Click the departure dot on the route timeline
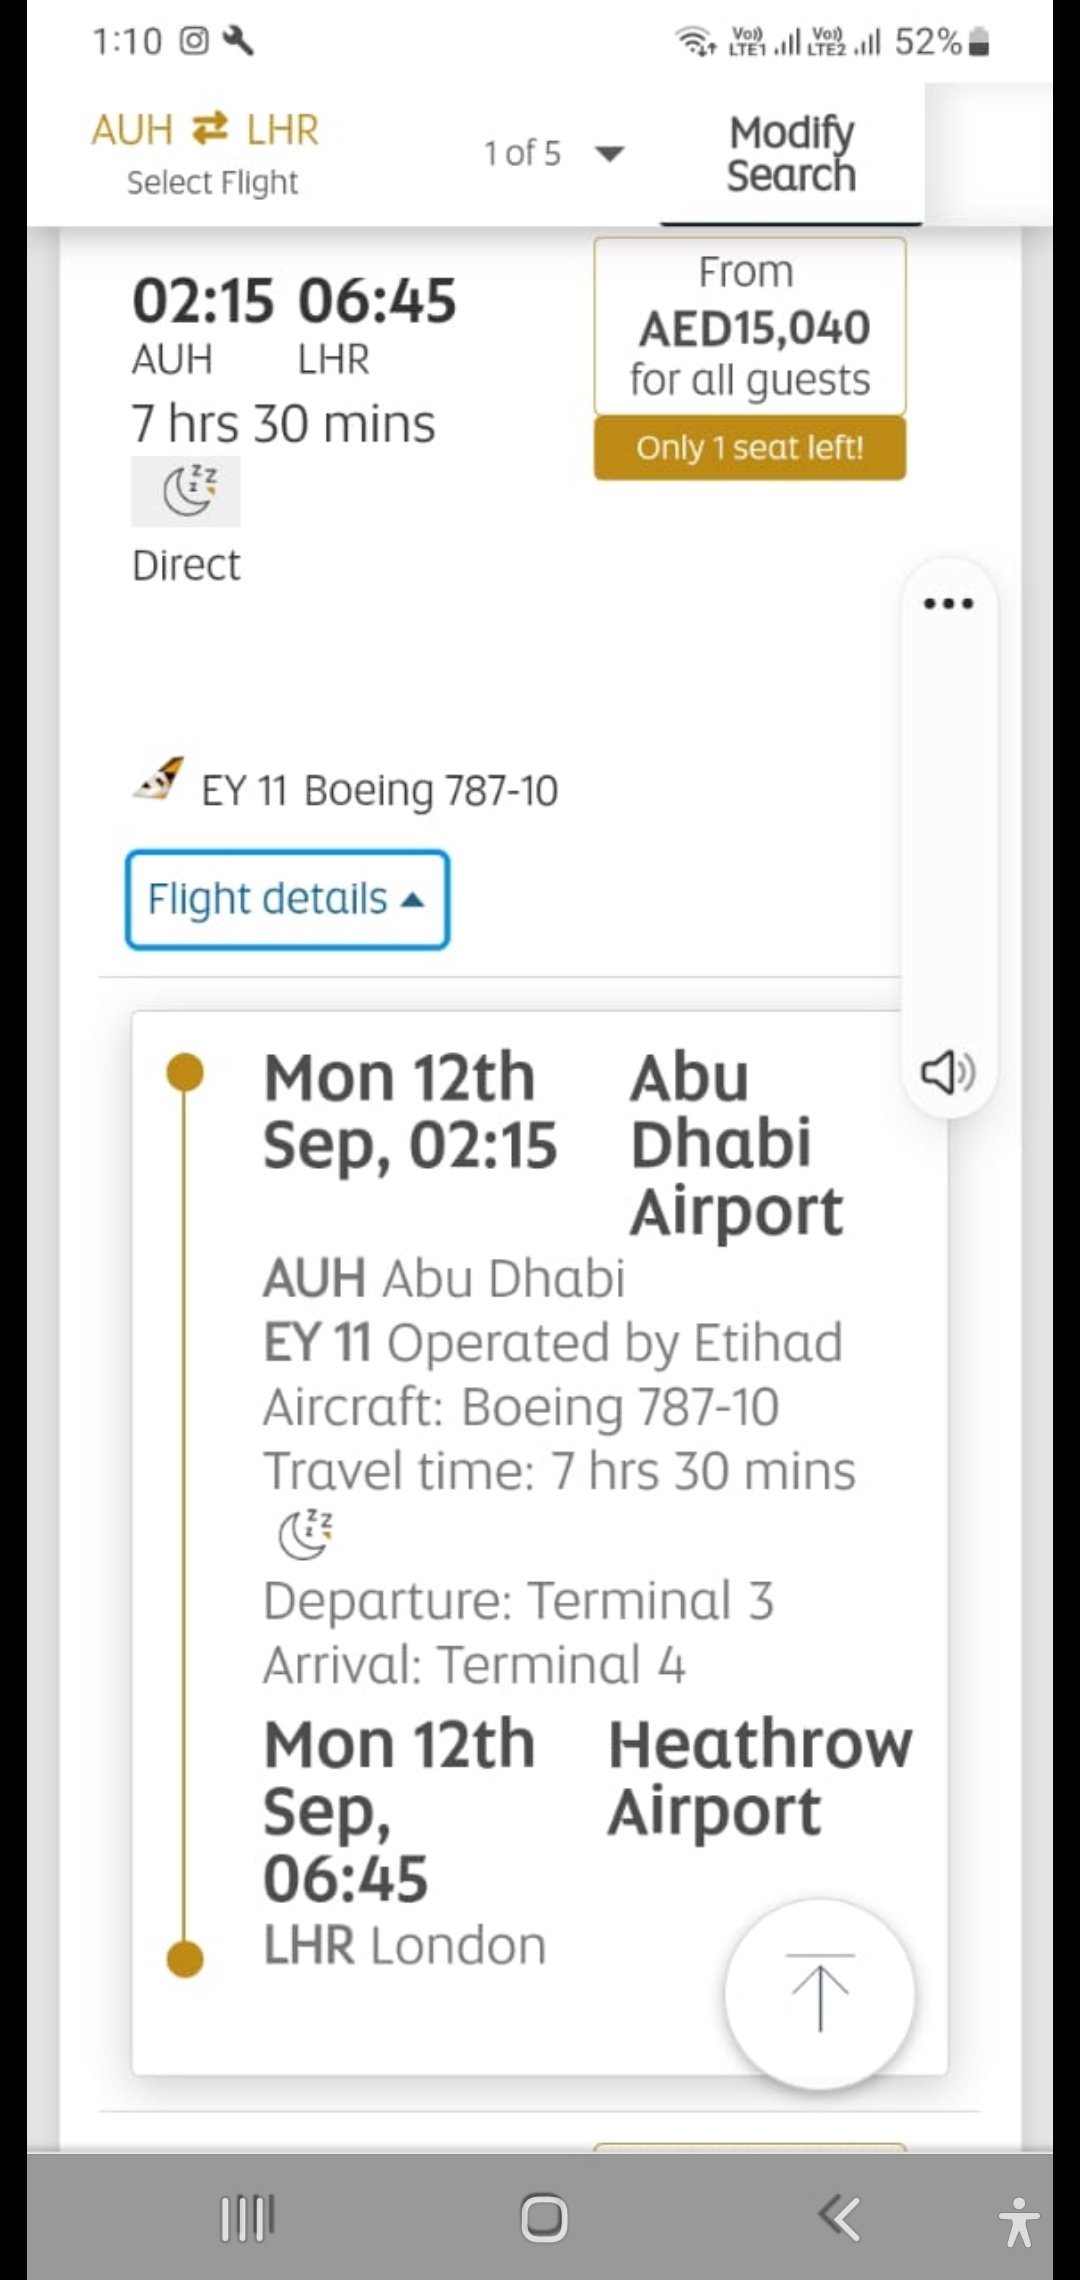1080x2280 pixels. click(x=185, y=1072)
